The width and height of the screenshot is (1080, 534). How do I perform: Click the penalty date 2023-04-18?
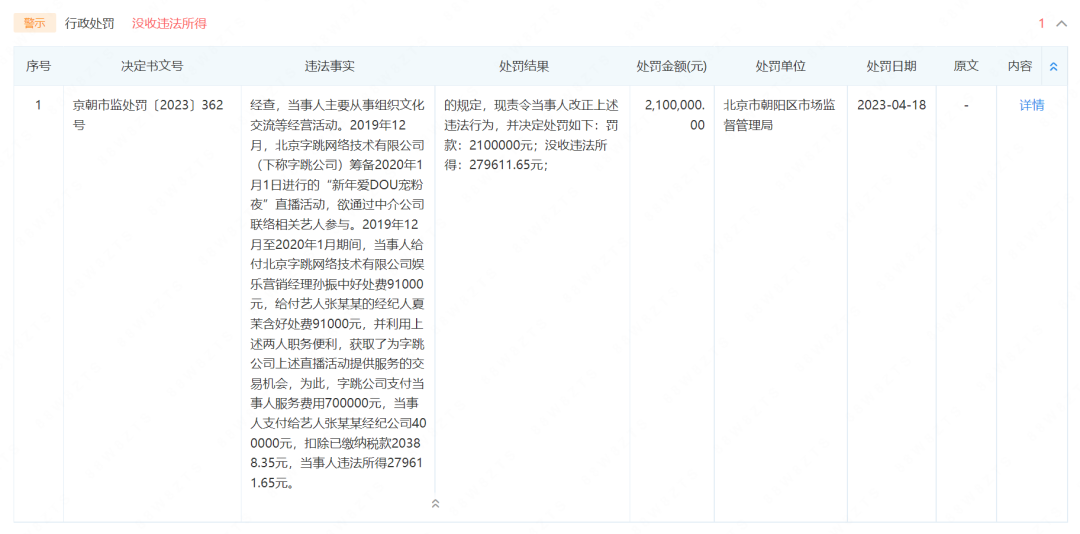891,105
